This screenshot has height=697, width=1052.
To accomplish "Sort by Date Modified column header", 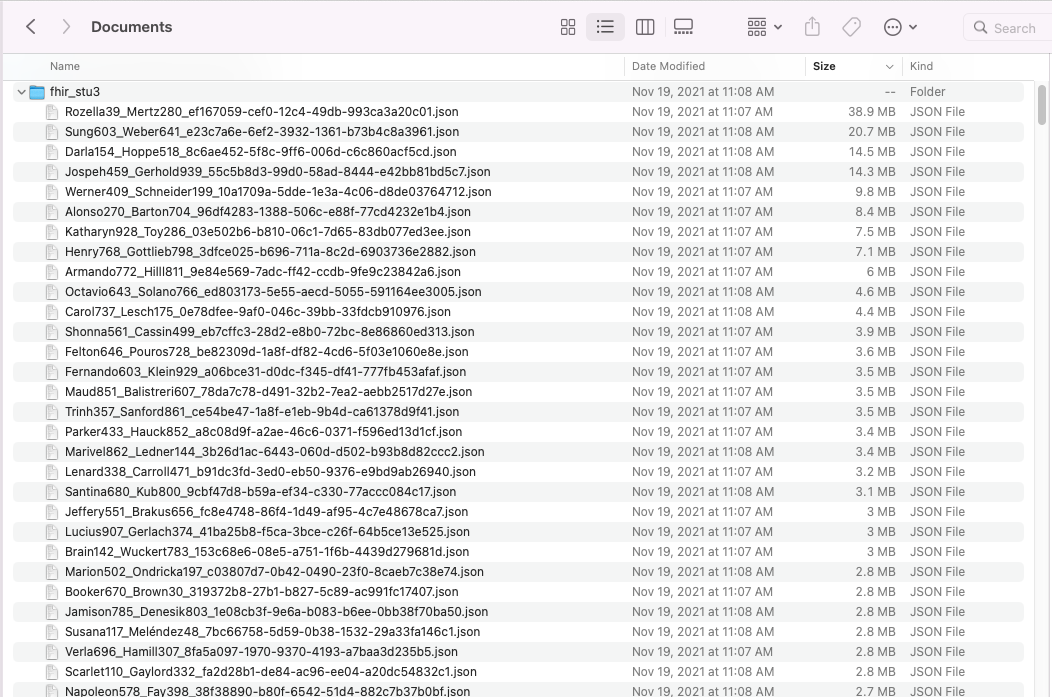I will [x=668, y=66].
